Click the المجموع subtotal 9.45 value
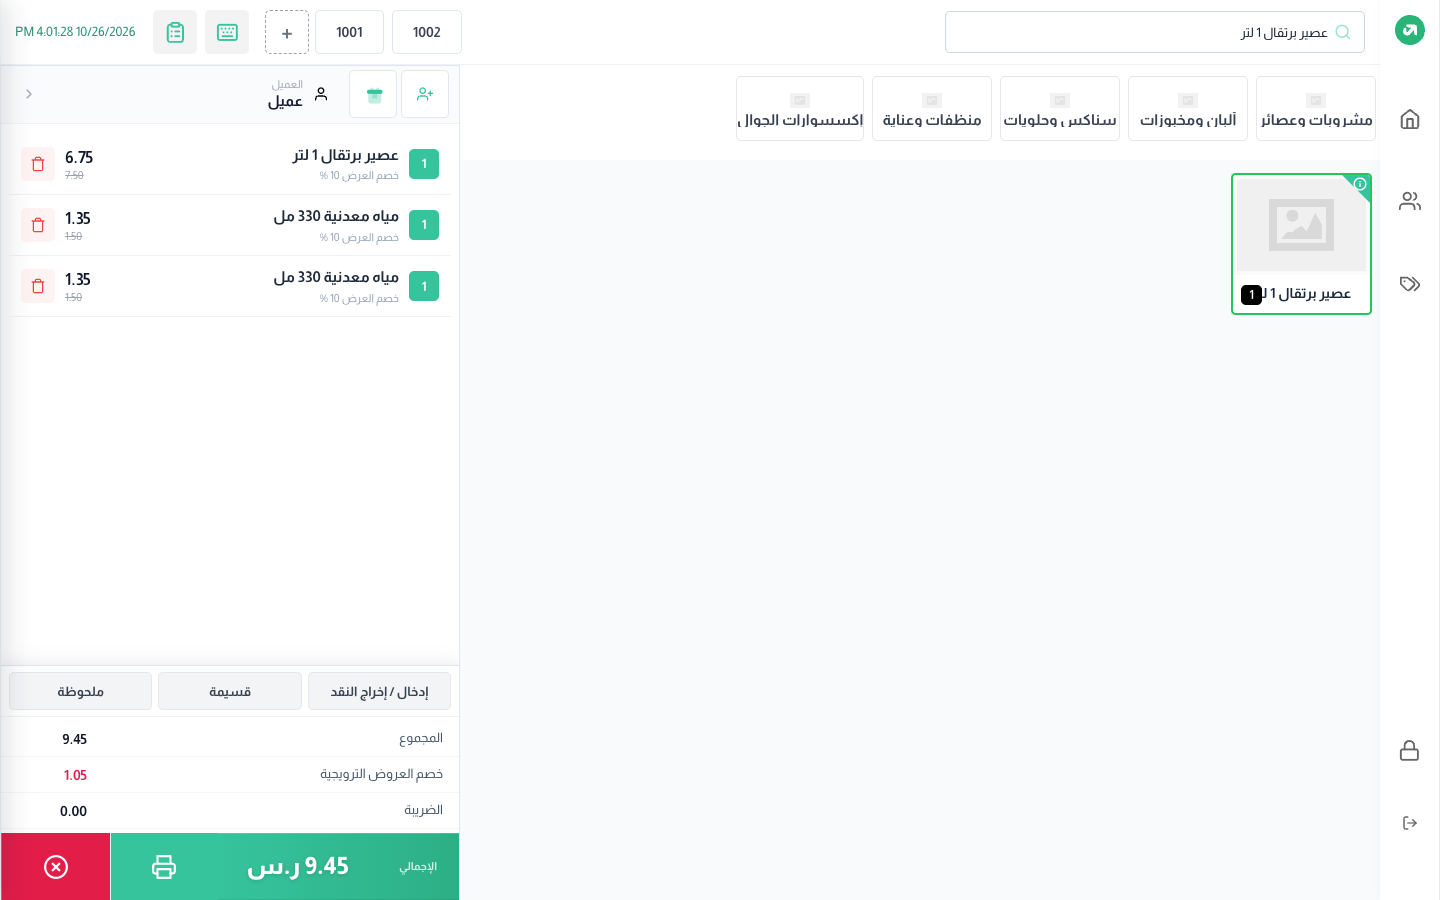1440x900 pixels. click(x=74, y=739)
